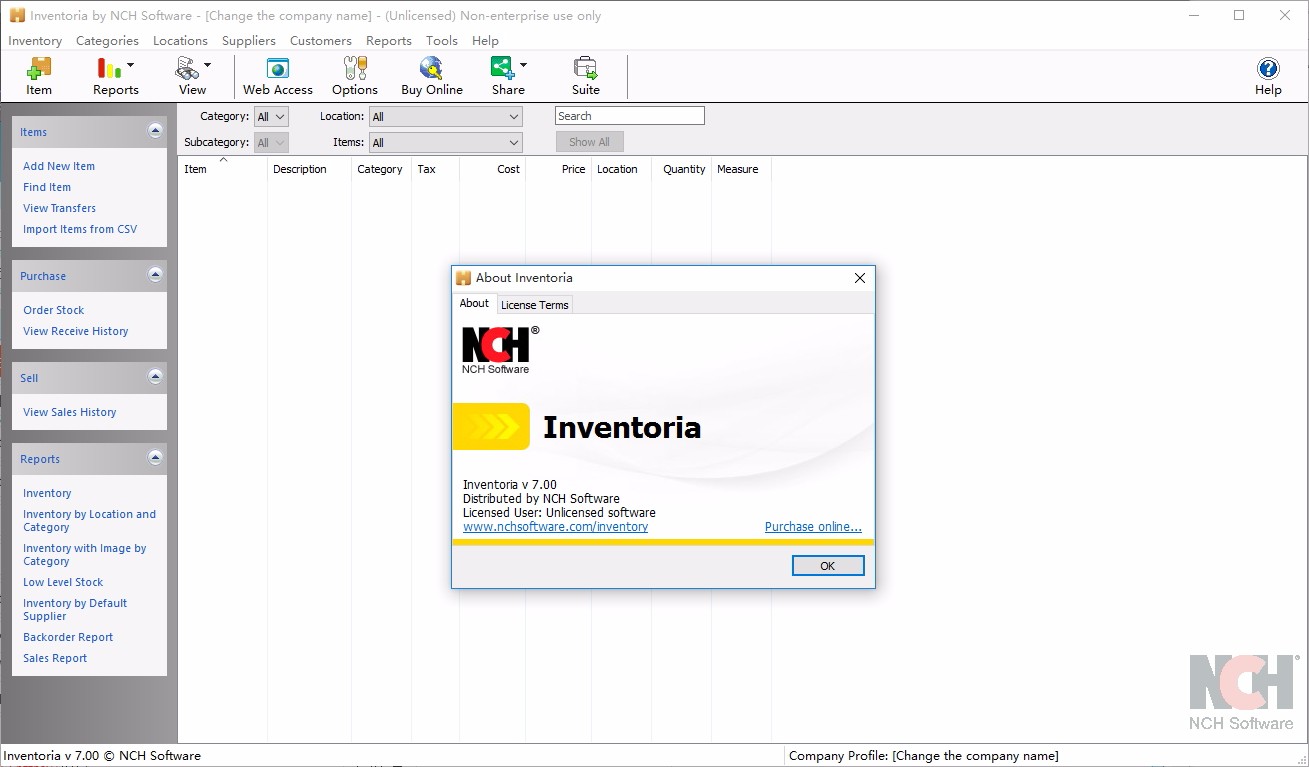Follow the Purchase online link

tap(813, 526)
